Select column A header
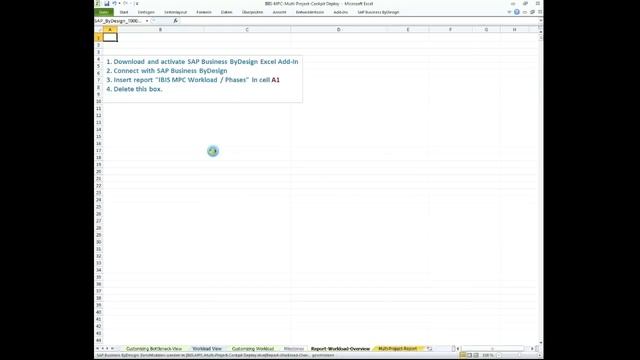The height and width of the screenshot is (360, 640). point(110,29)
